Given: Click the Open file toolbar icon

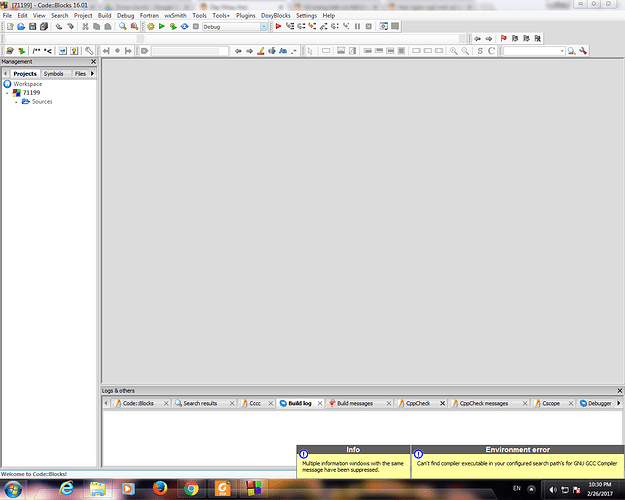Looking at the screenshot, I should coord(21,26).
